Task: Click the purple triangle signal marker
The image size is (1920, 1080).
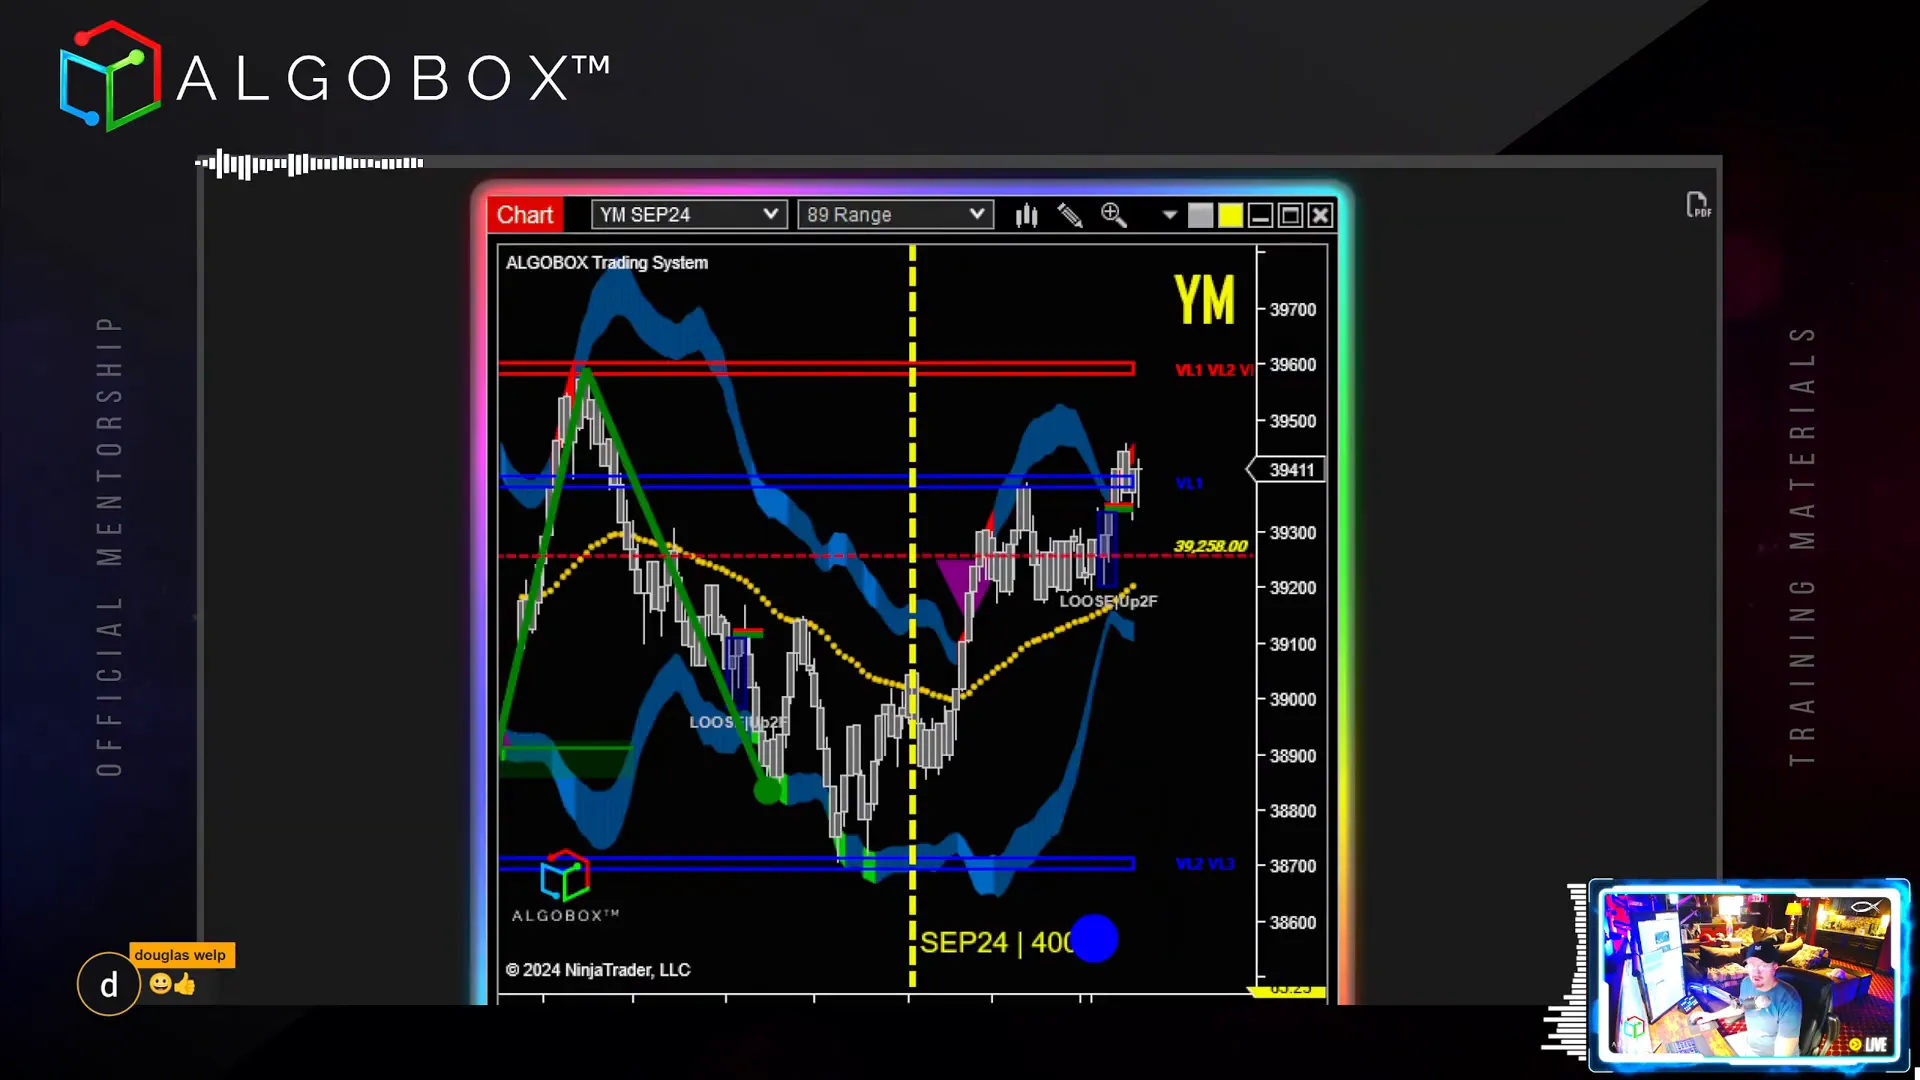Action: click(x=962, y=585)
